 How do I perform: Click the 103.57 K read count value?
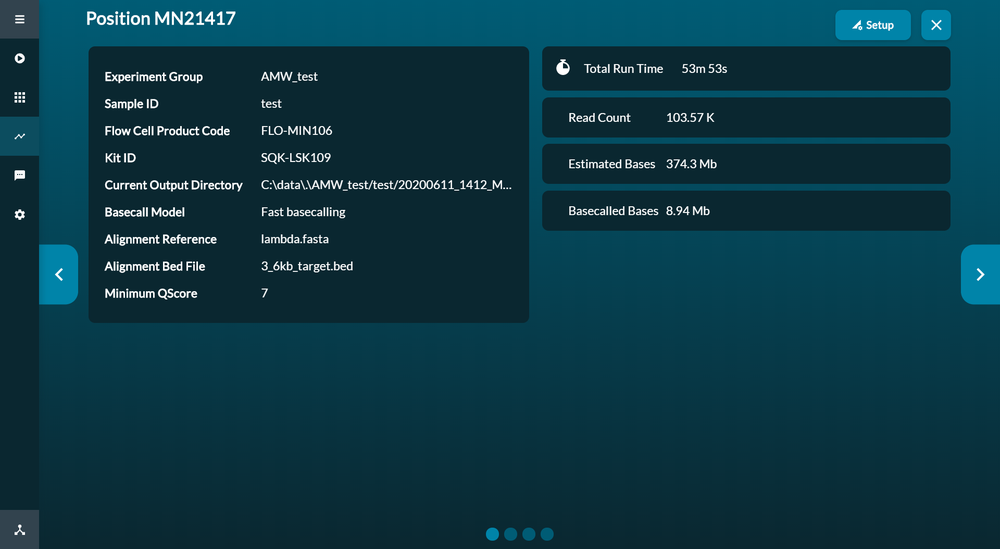click(690, 117)
